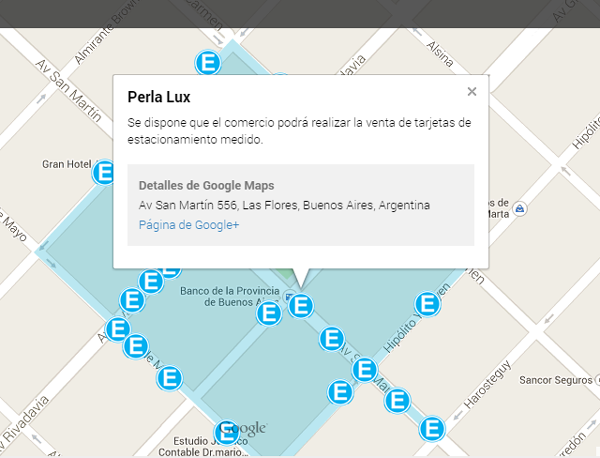This screenshot has height=458, width=600.
Task: Close the Perla Lux info window
Action: tap(472, 92)
